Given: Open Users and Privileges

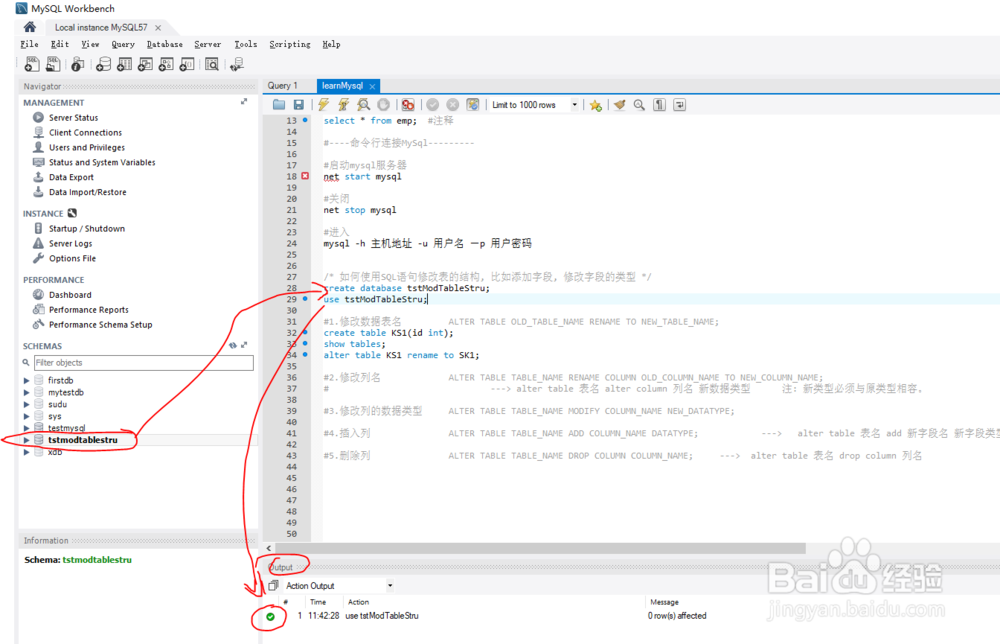Looking at the screenshot, I should coord(87,147).
